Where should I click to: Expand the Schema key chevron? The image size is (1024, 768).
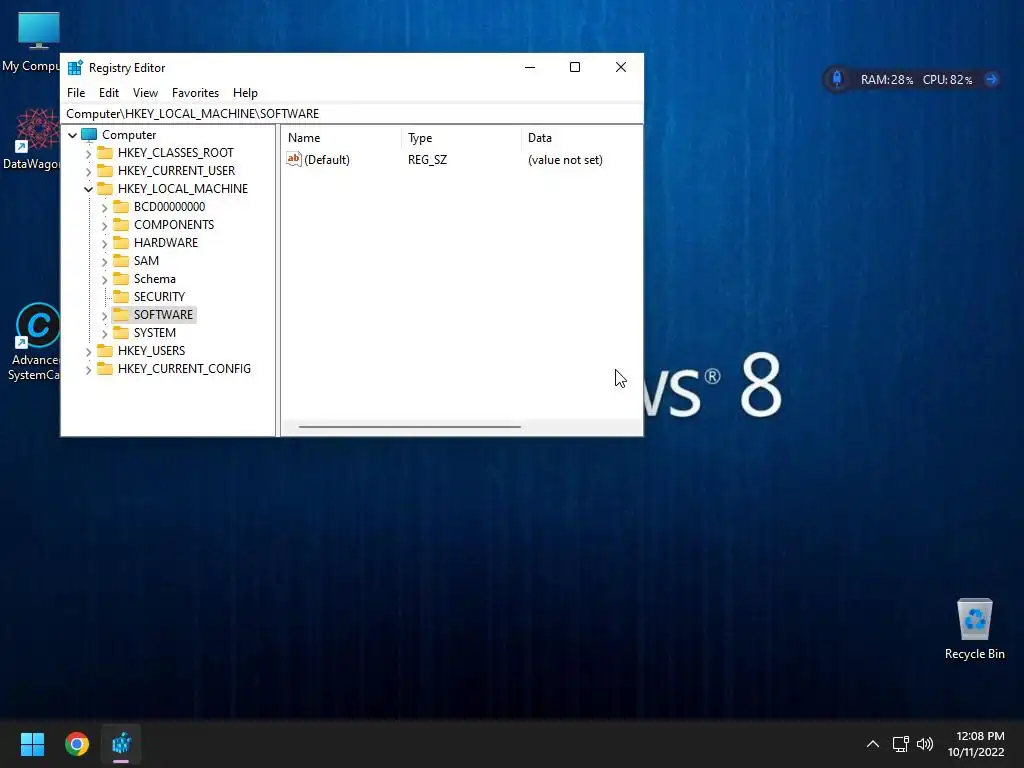pos(104,280)
